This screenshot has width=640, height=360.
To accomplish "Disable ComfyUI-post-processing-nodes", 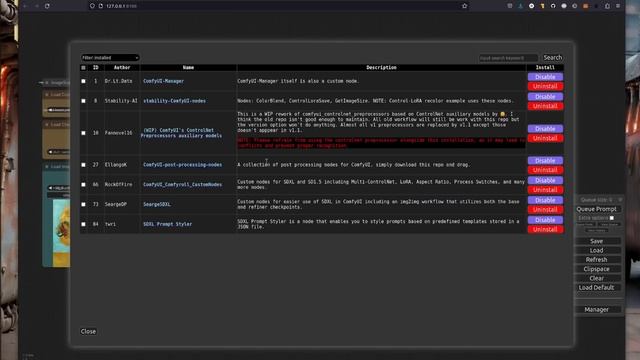I will 545,160.
